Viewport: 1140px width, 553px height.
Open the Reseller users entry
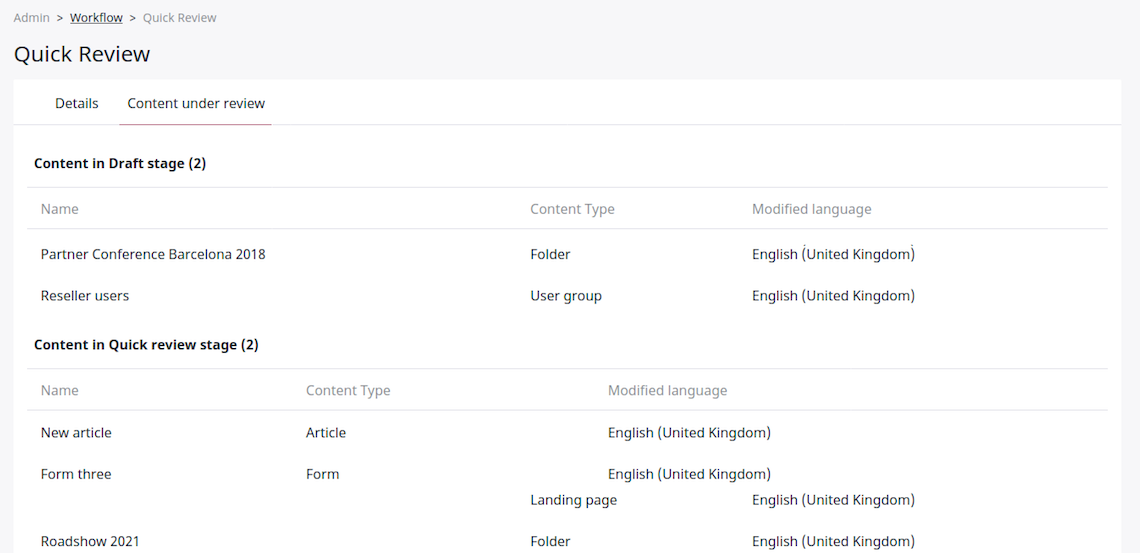tap(85, 296)
